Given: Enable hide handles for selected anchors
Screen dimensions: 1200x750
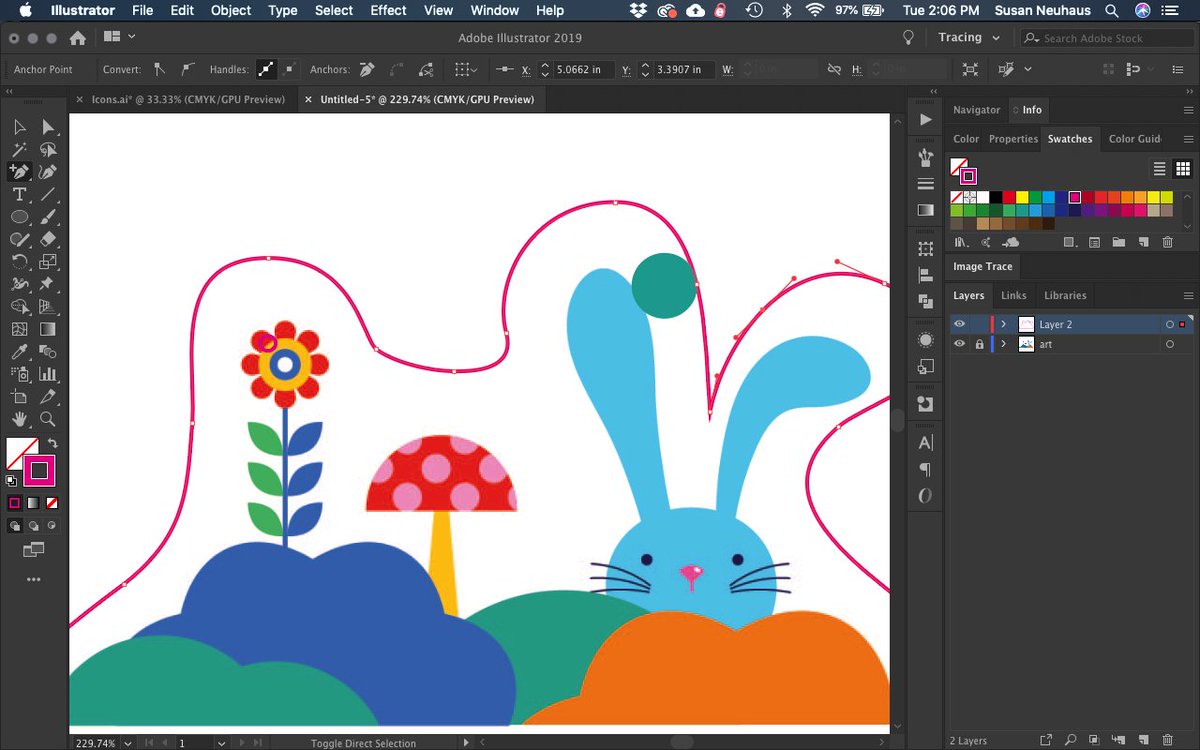Looking at the screenshot, I should (289, 69).
